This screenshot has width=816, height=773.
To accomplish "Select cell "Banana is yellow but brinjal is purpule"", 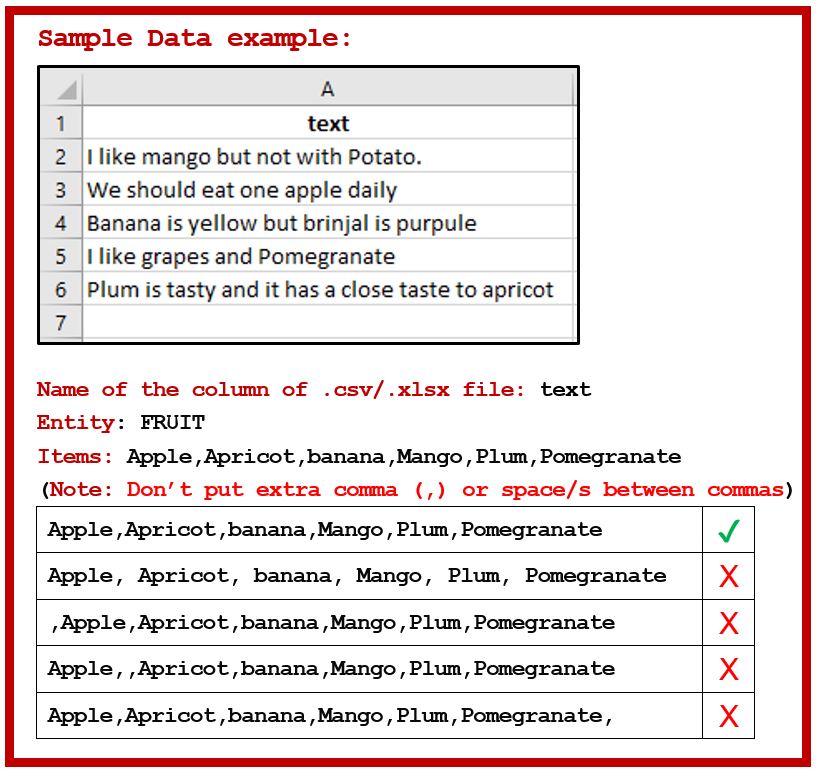I will point(328,223).
